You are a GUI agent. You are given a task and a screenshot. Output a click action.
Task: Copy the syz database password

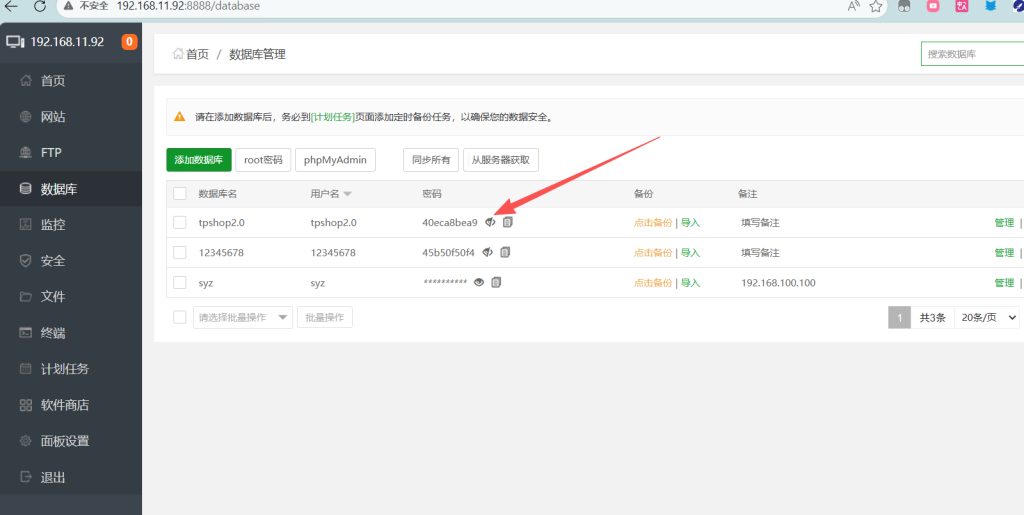click(x=497, y=282)
